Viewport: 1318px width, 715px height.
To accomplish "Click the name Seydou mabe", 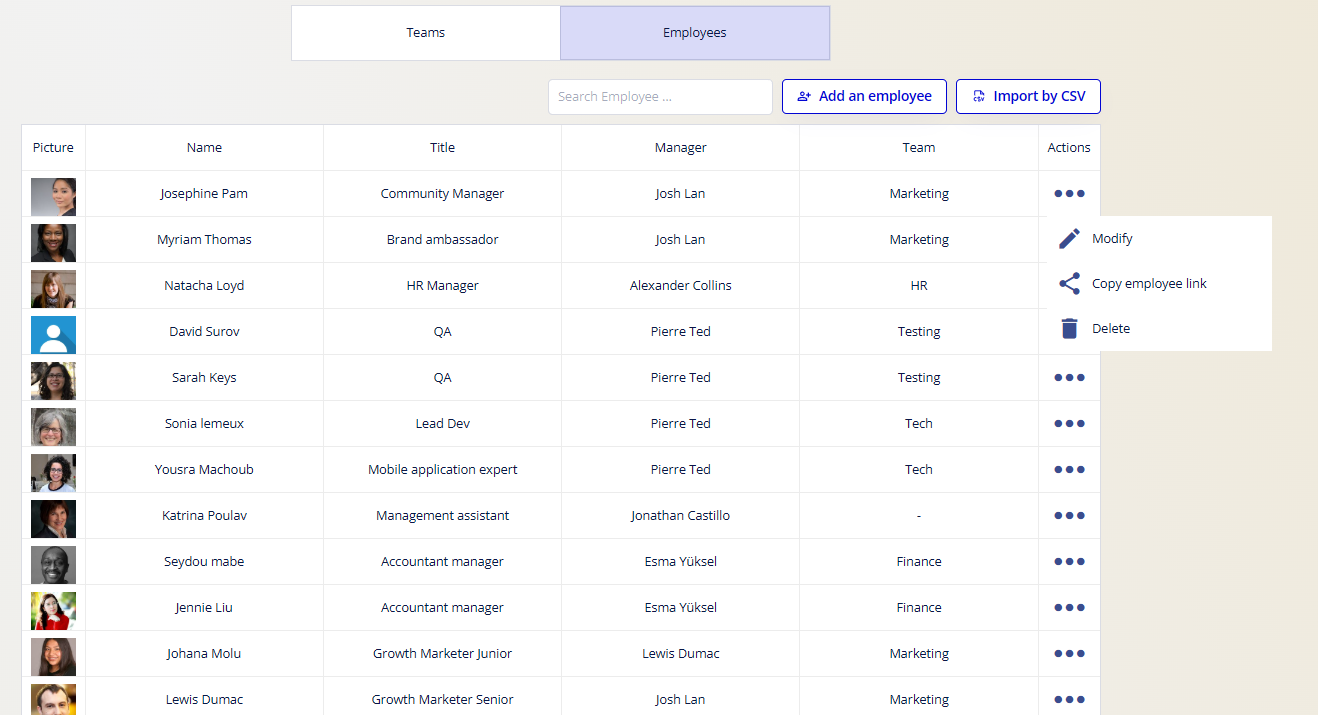I will 204,562.
